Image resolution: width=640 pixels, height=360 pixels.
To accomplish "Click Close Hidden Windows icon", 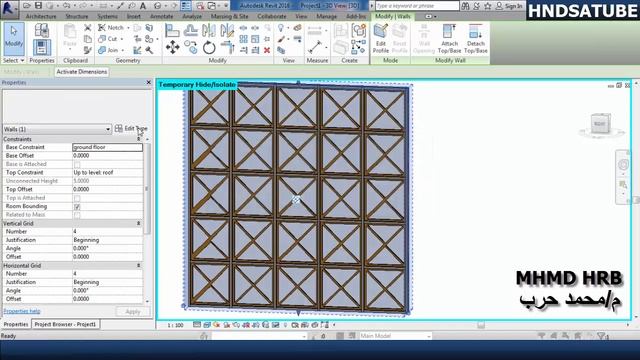I will coord(200,6).
